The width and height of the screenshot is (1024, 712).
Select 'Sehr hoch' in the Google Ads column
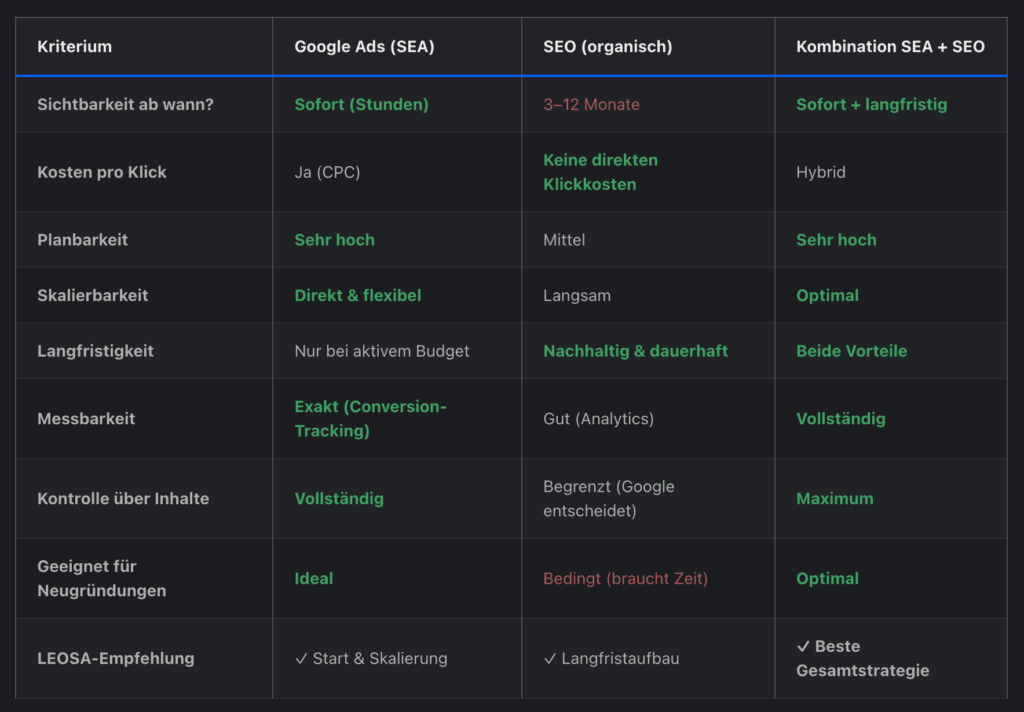[334, 240]
